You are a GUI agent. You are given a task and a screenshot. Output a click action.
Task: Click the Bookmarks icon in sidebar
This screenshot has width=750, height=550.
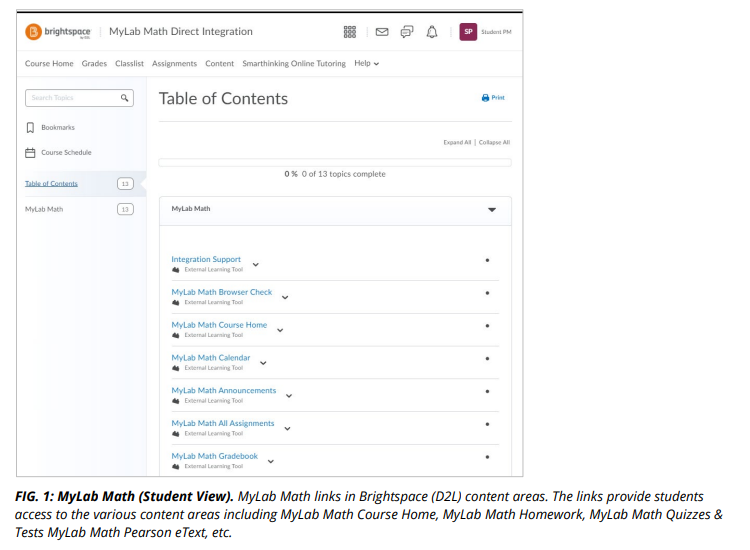coord(30,128)
